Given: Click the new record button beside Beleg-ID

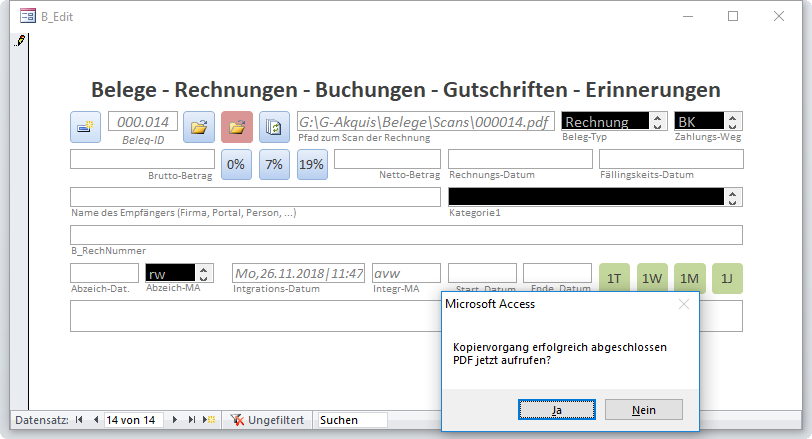Looking at the screenshot, I should click(85, 127).
